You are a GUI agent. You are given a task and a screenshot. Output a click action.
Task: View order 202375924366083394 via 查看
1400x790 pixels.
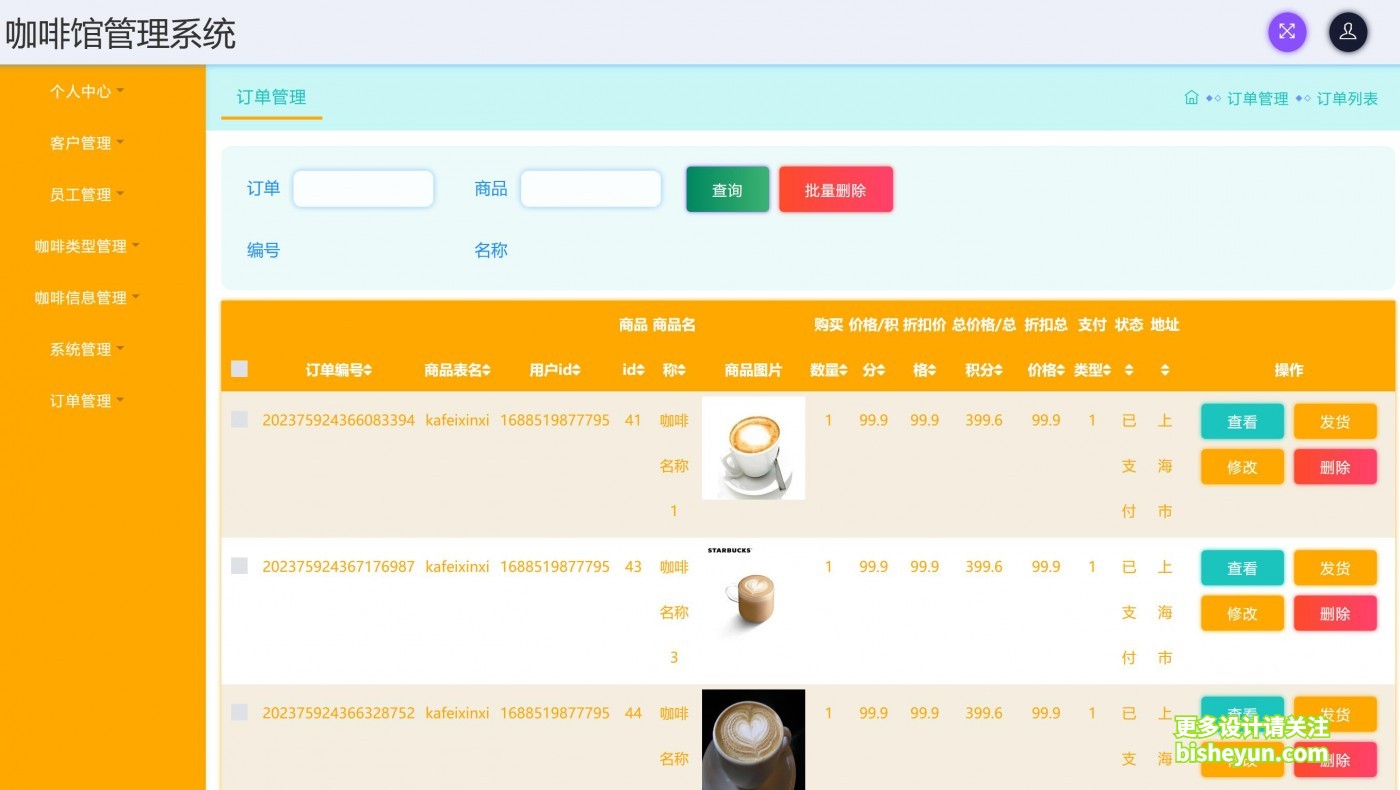coord(1242,422)
